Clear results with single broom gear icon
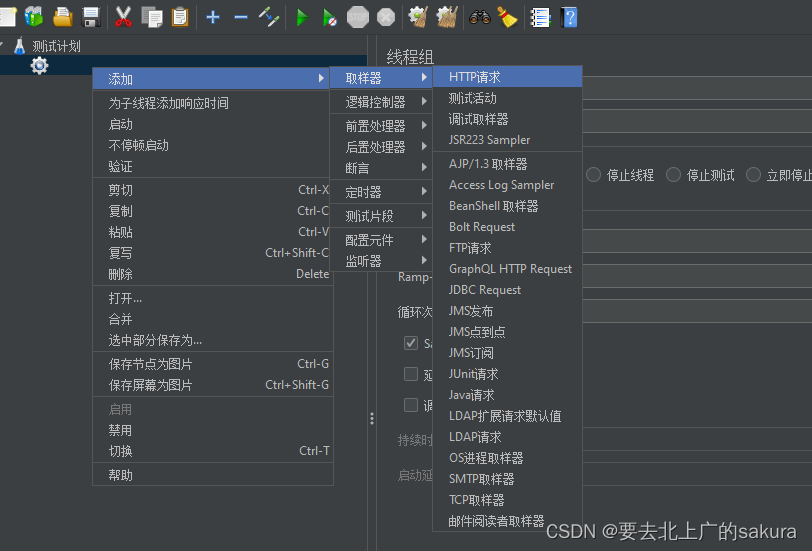The width and height of the screenshot is (812, 551). click(418, 17)
